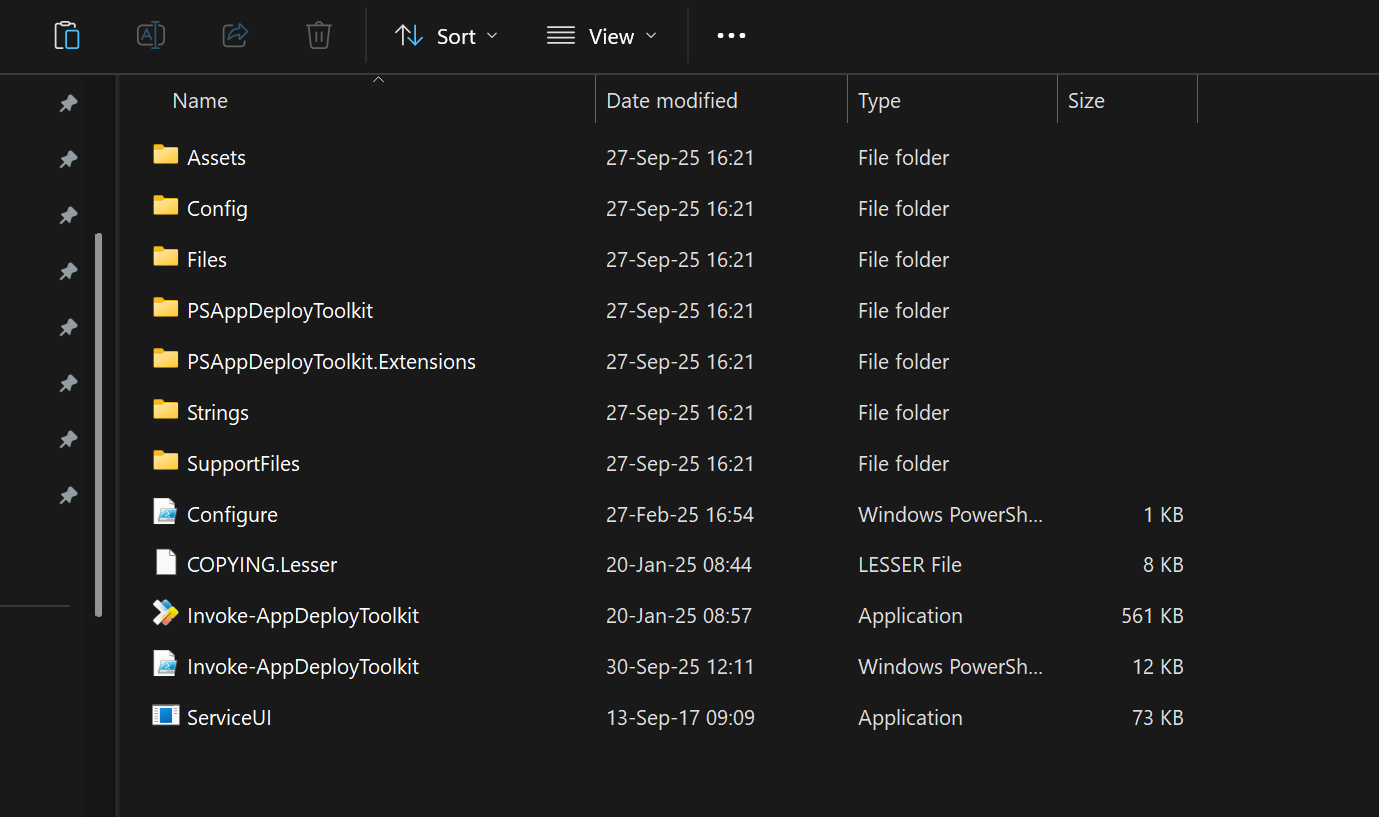Click the Share icon in toolbar

(x=235, y=36)
